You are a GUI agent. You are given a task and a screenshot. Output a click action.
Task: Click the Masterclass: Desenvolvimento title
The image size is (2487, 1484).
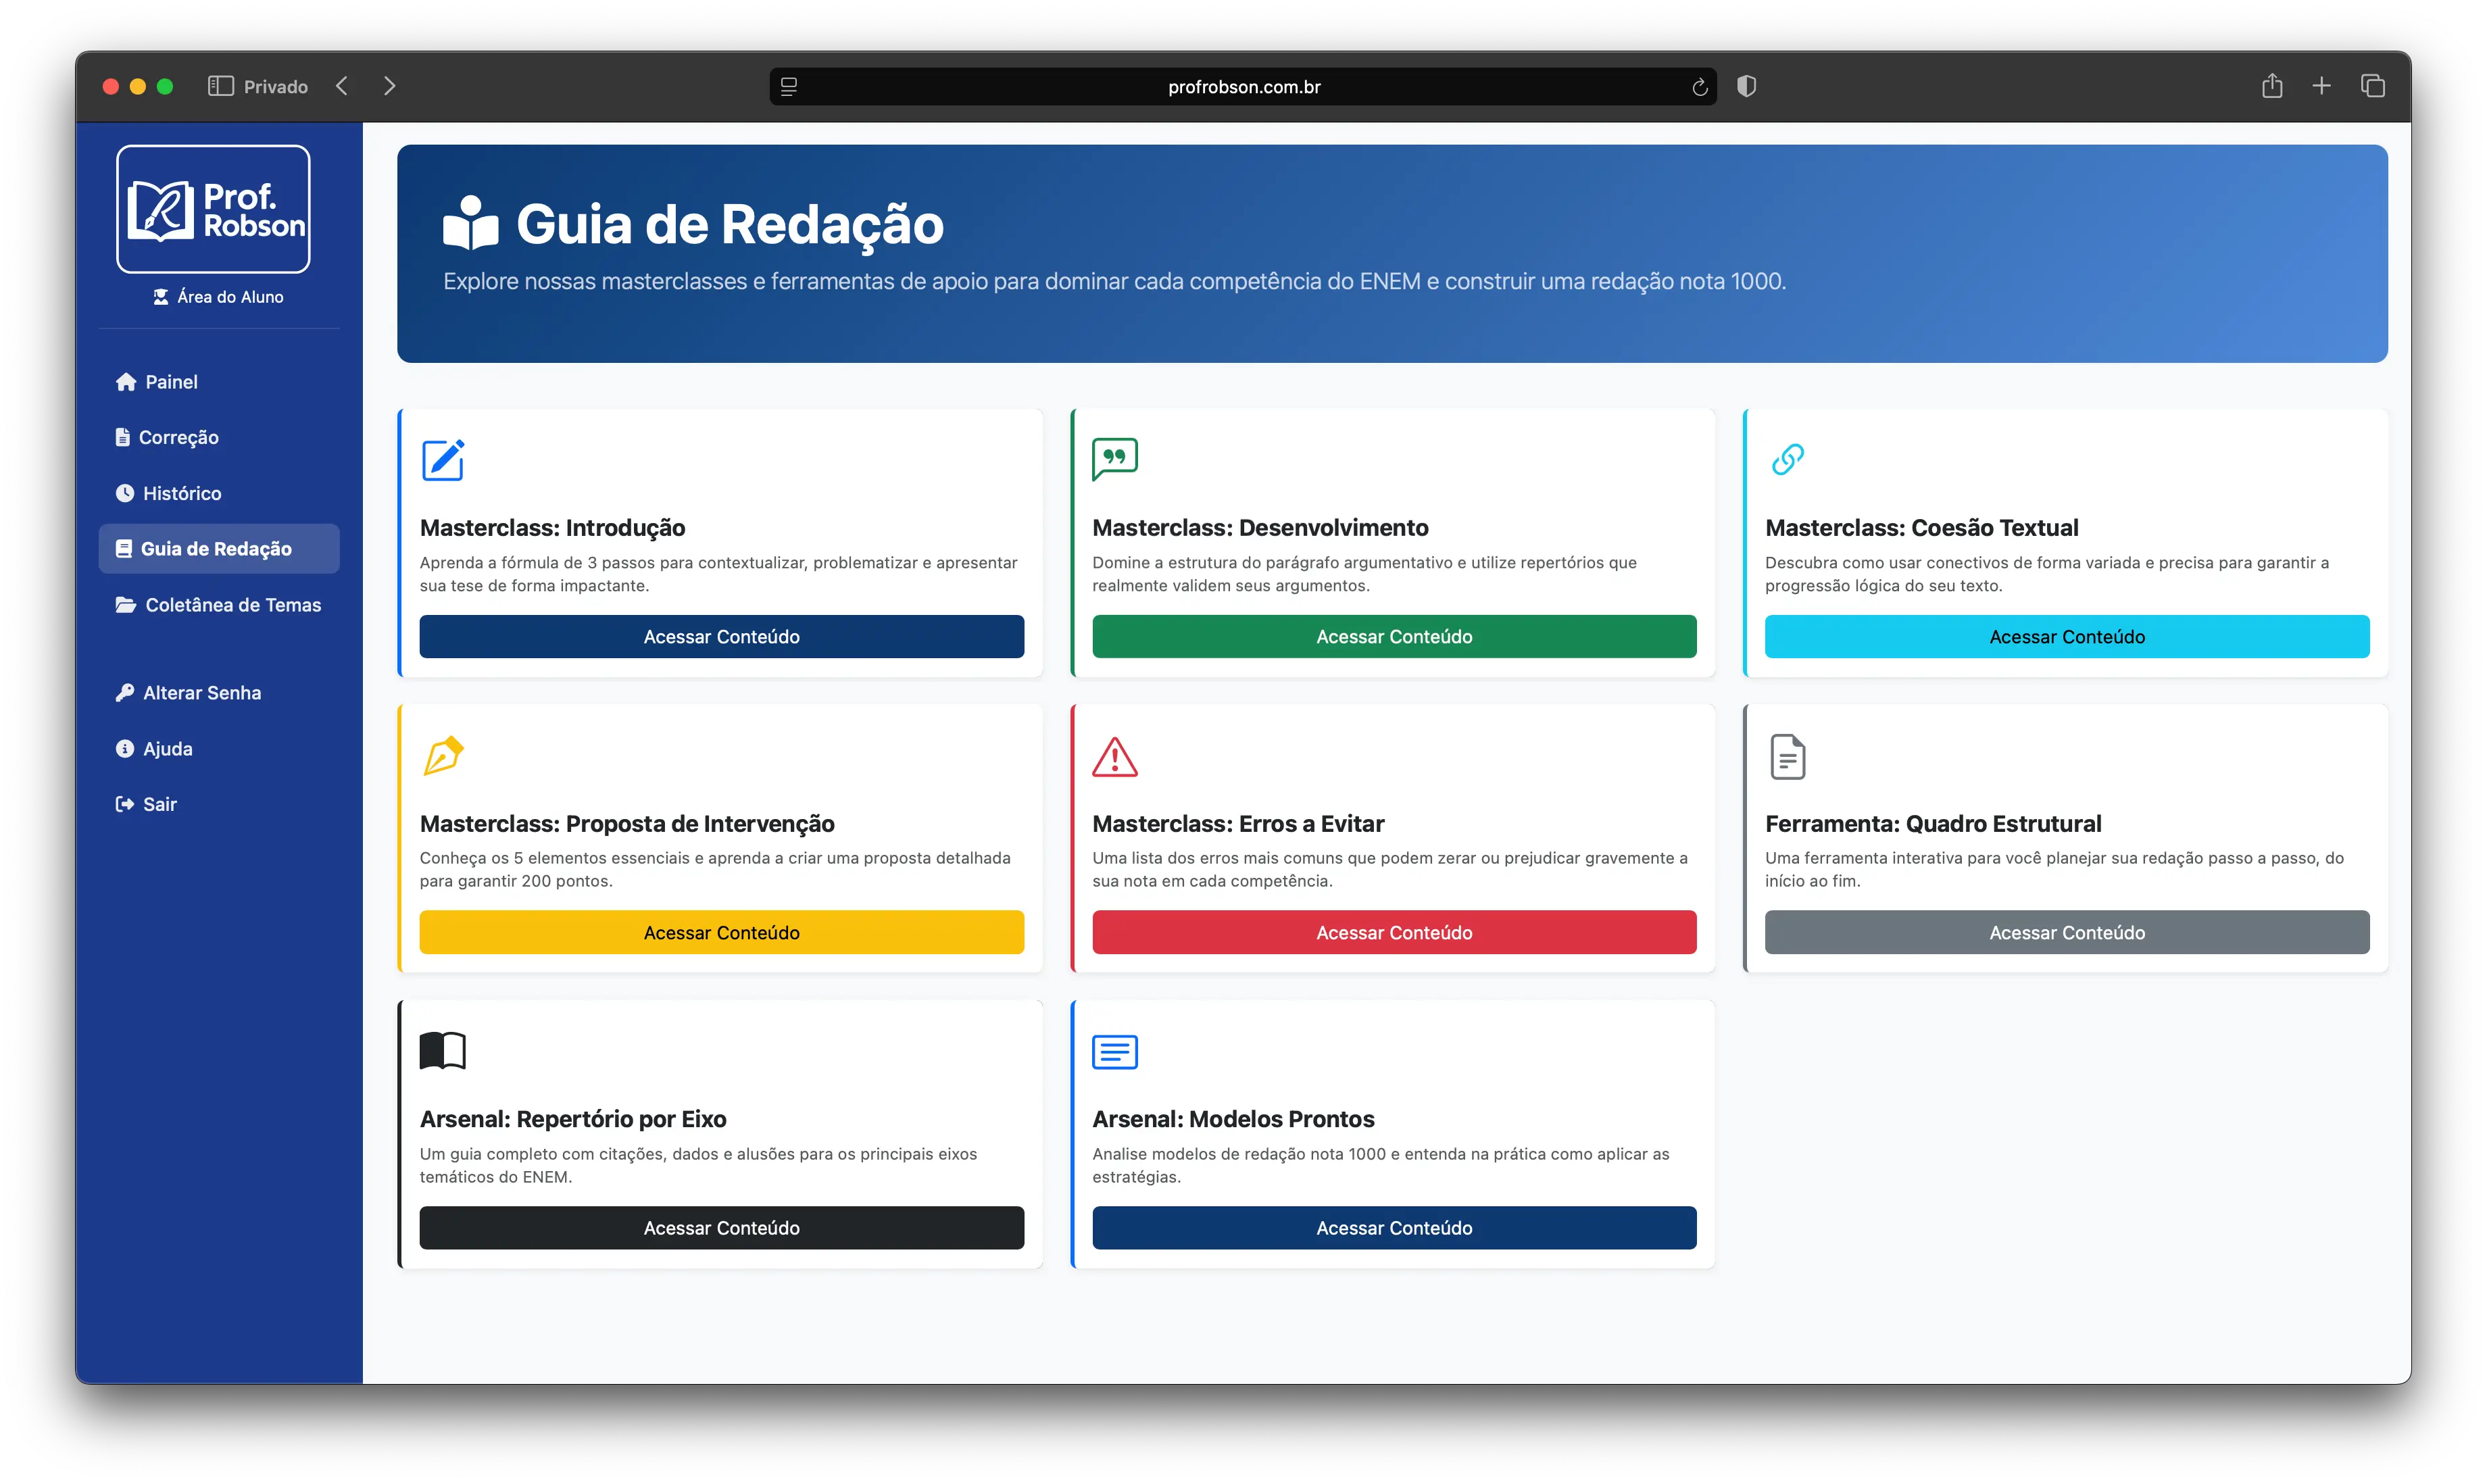[x=1260, y=527]
